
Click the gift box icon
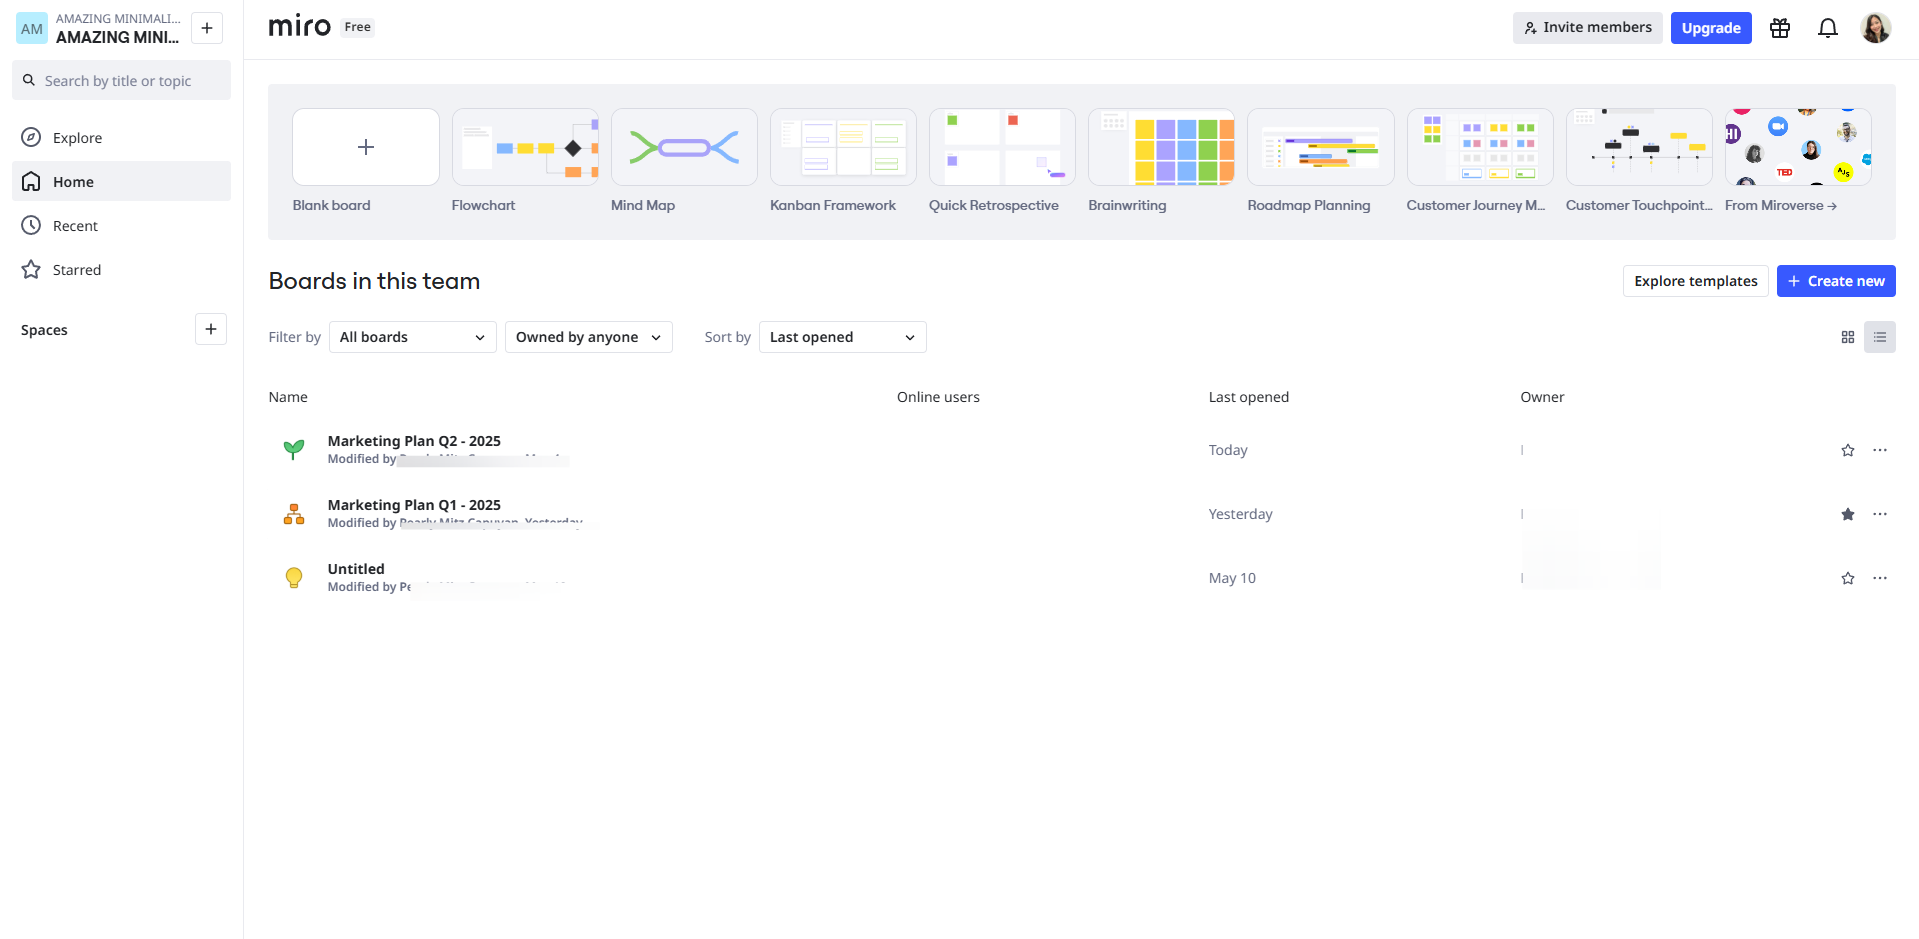pos(1779,28)
